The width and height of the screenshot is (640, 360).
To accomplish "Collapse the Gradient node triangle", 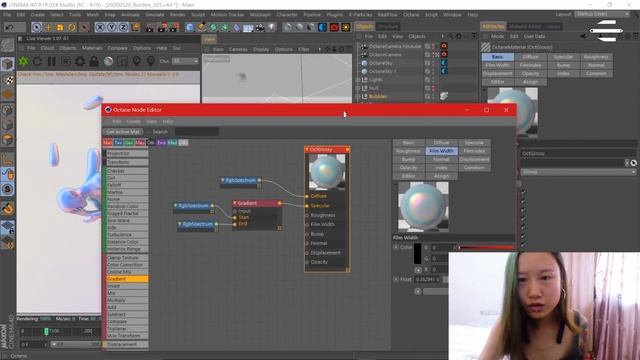I will [x=235, y=203].
